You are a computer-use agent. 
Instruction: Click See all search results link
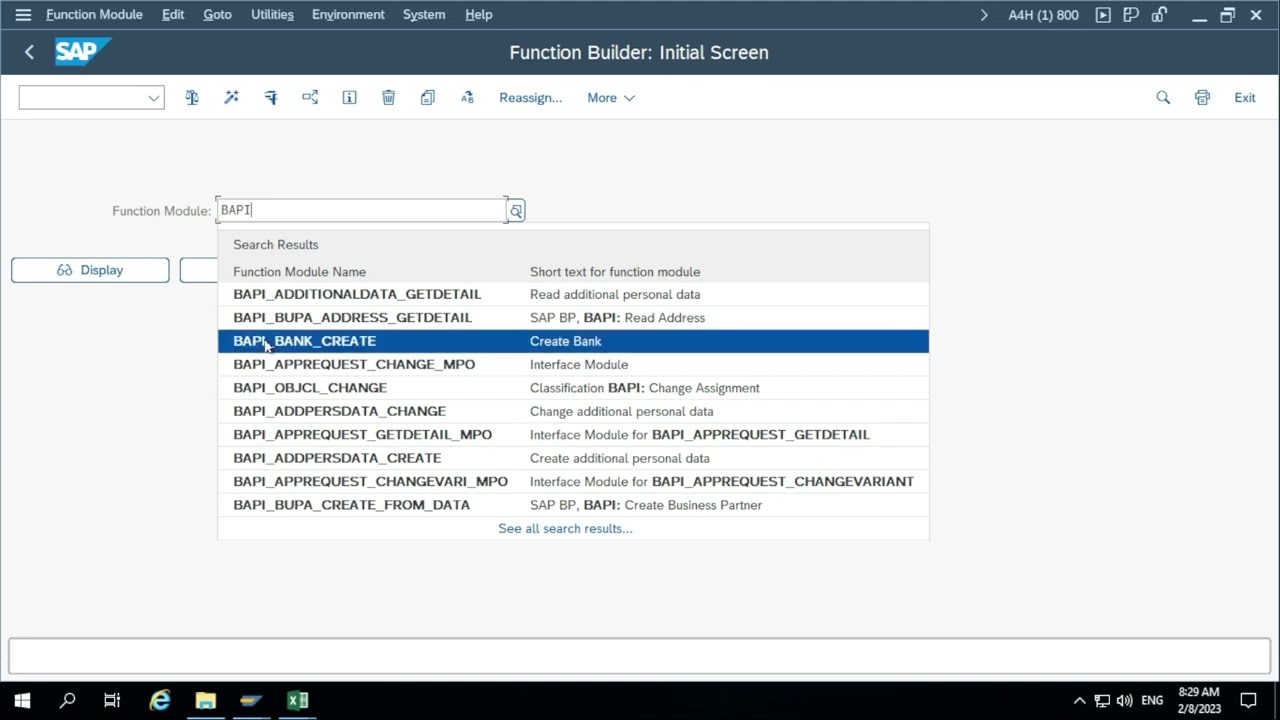click(x=565, y=528)
